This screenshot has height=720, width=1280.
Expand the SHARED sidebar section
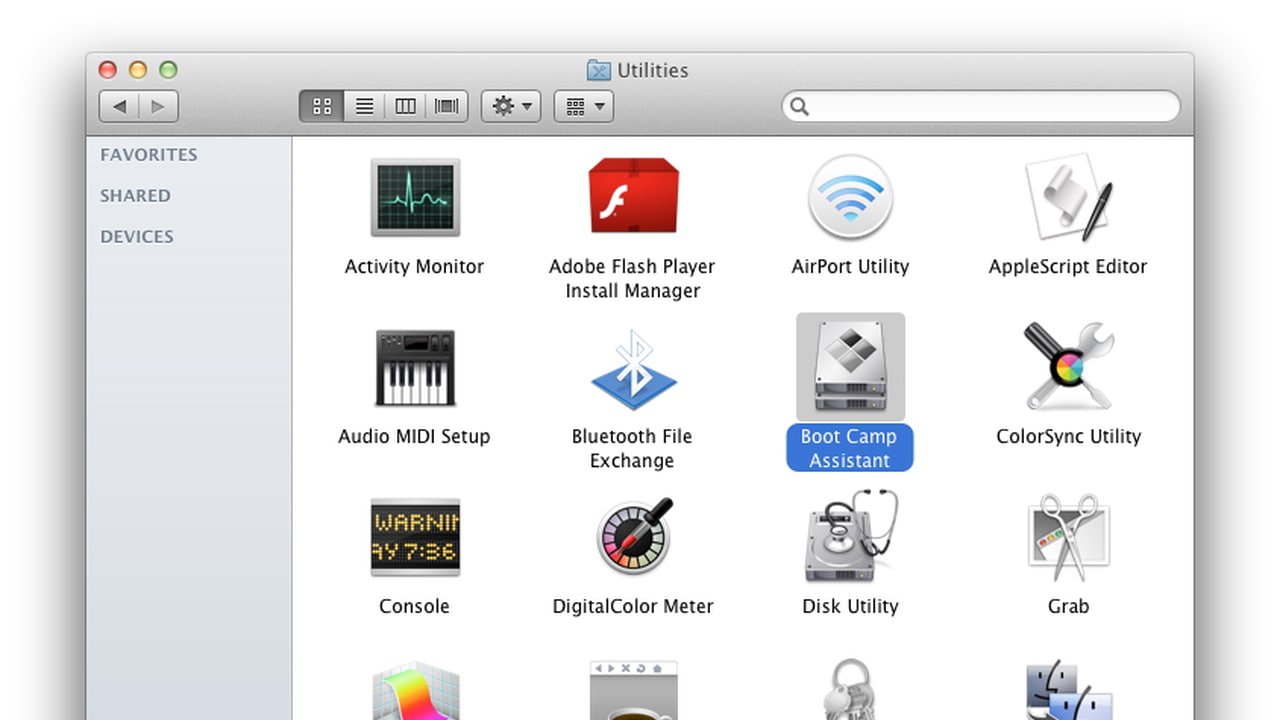coord(135,196)
